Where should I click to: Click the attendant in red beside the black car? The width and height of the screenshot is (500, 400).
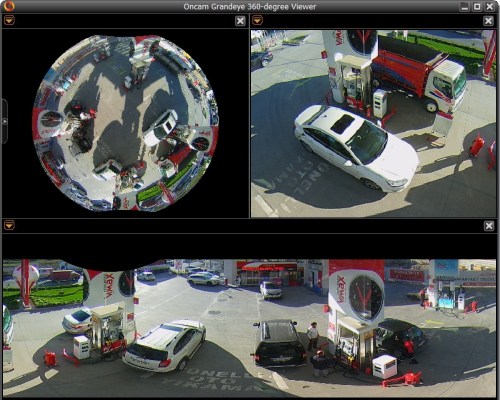[410, 350]
